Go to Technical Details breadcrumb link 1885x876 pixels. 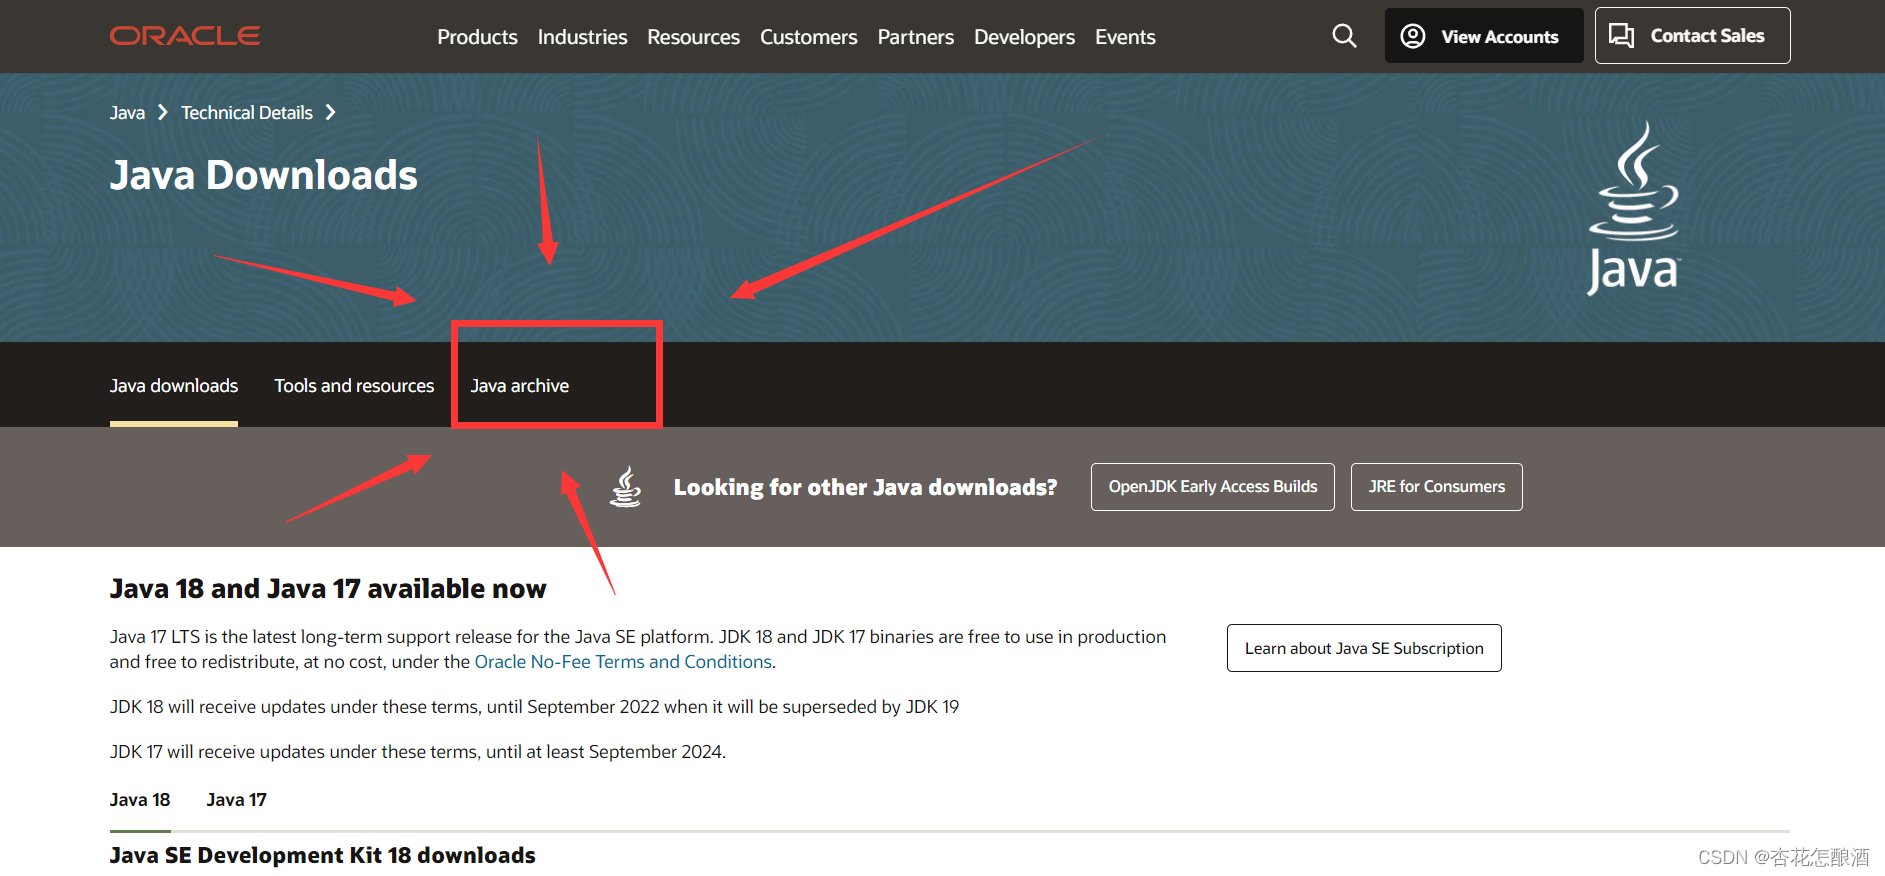click(x=247, y=113)
